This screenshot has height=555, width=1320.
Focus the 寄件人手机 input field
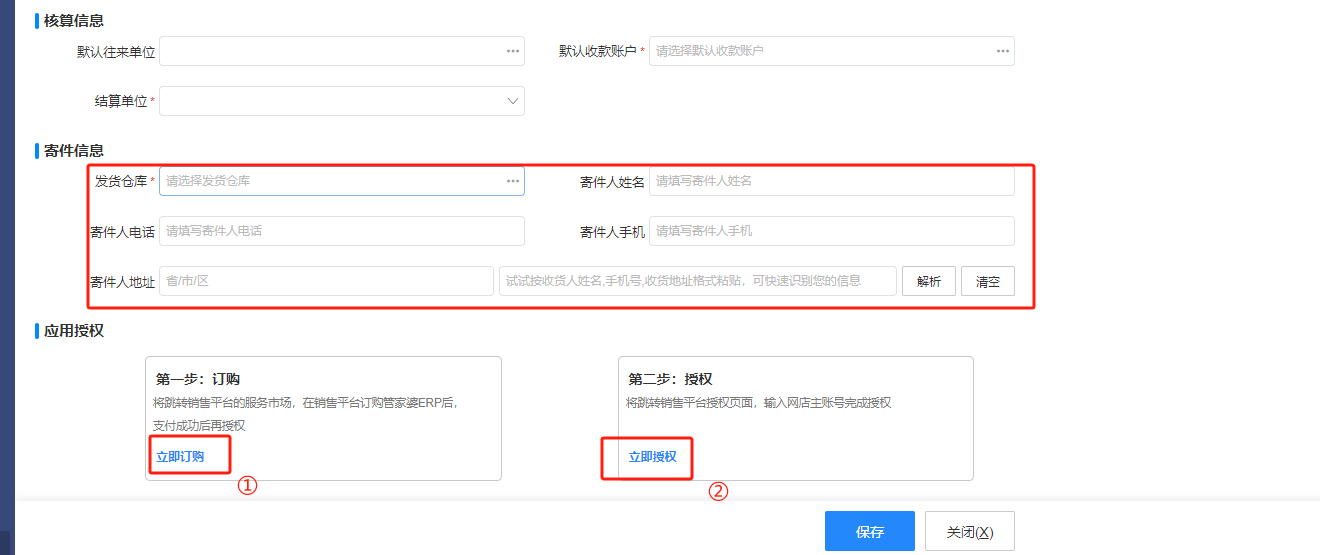pos(832,231)
